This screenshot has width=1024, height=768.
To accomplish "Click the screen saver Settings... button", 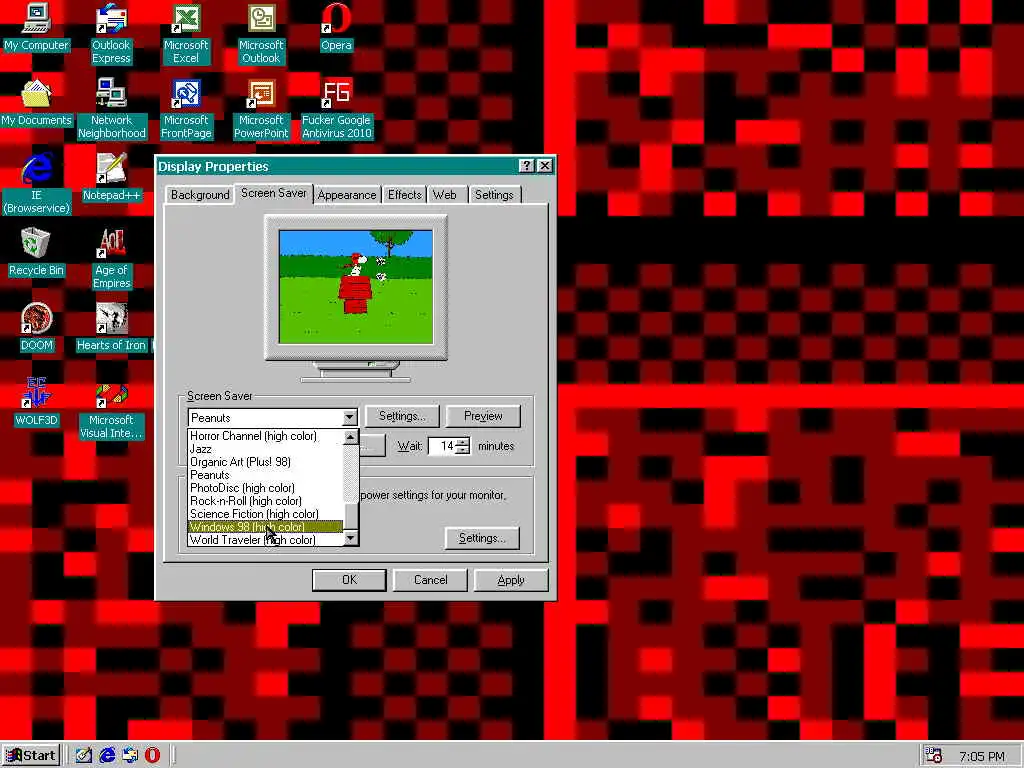I will click(x=402, y=416).
